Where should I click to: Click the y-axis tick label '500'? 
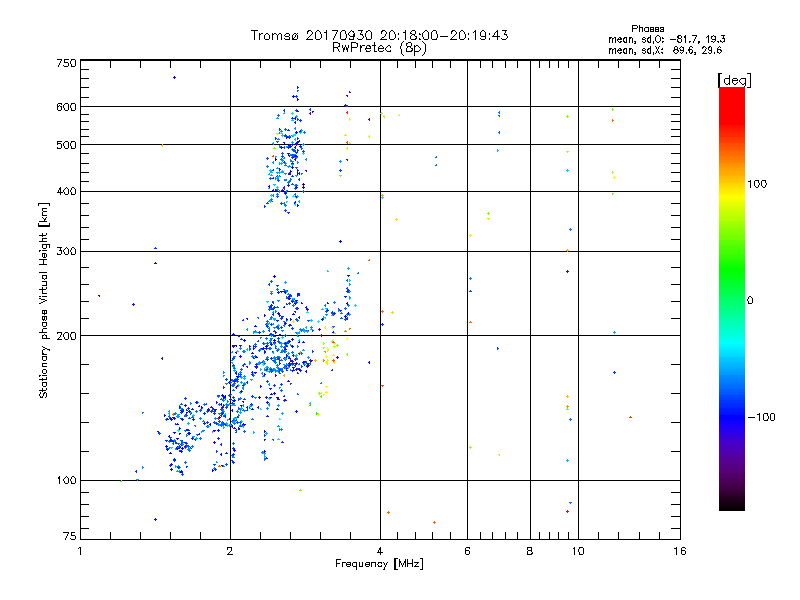[66, 145]
